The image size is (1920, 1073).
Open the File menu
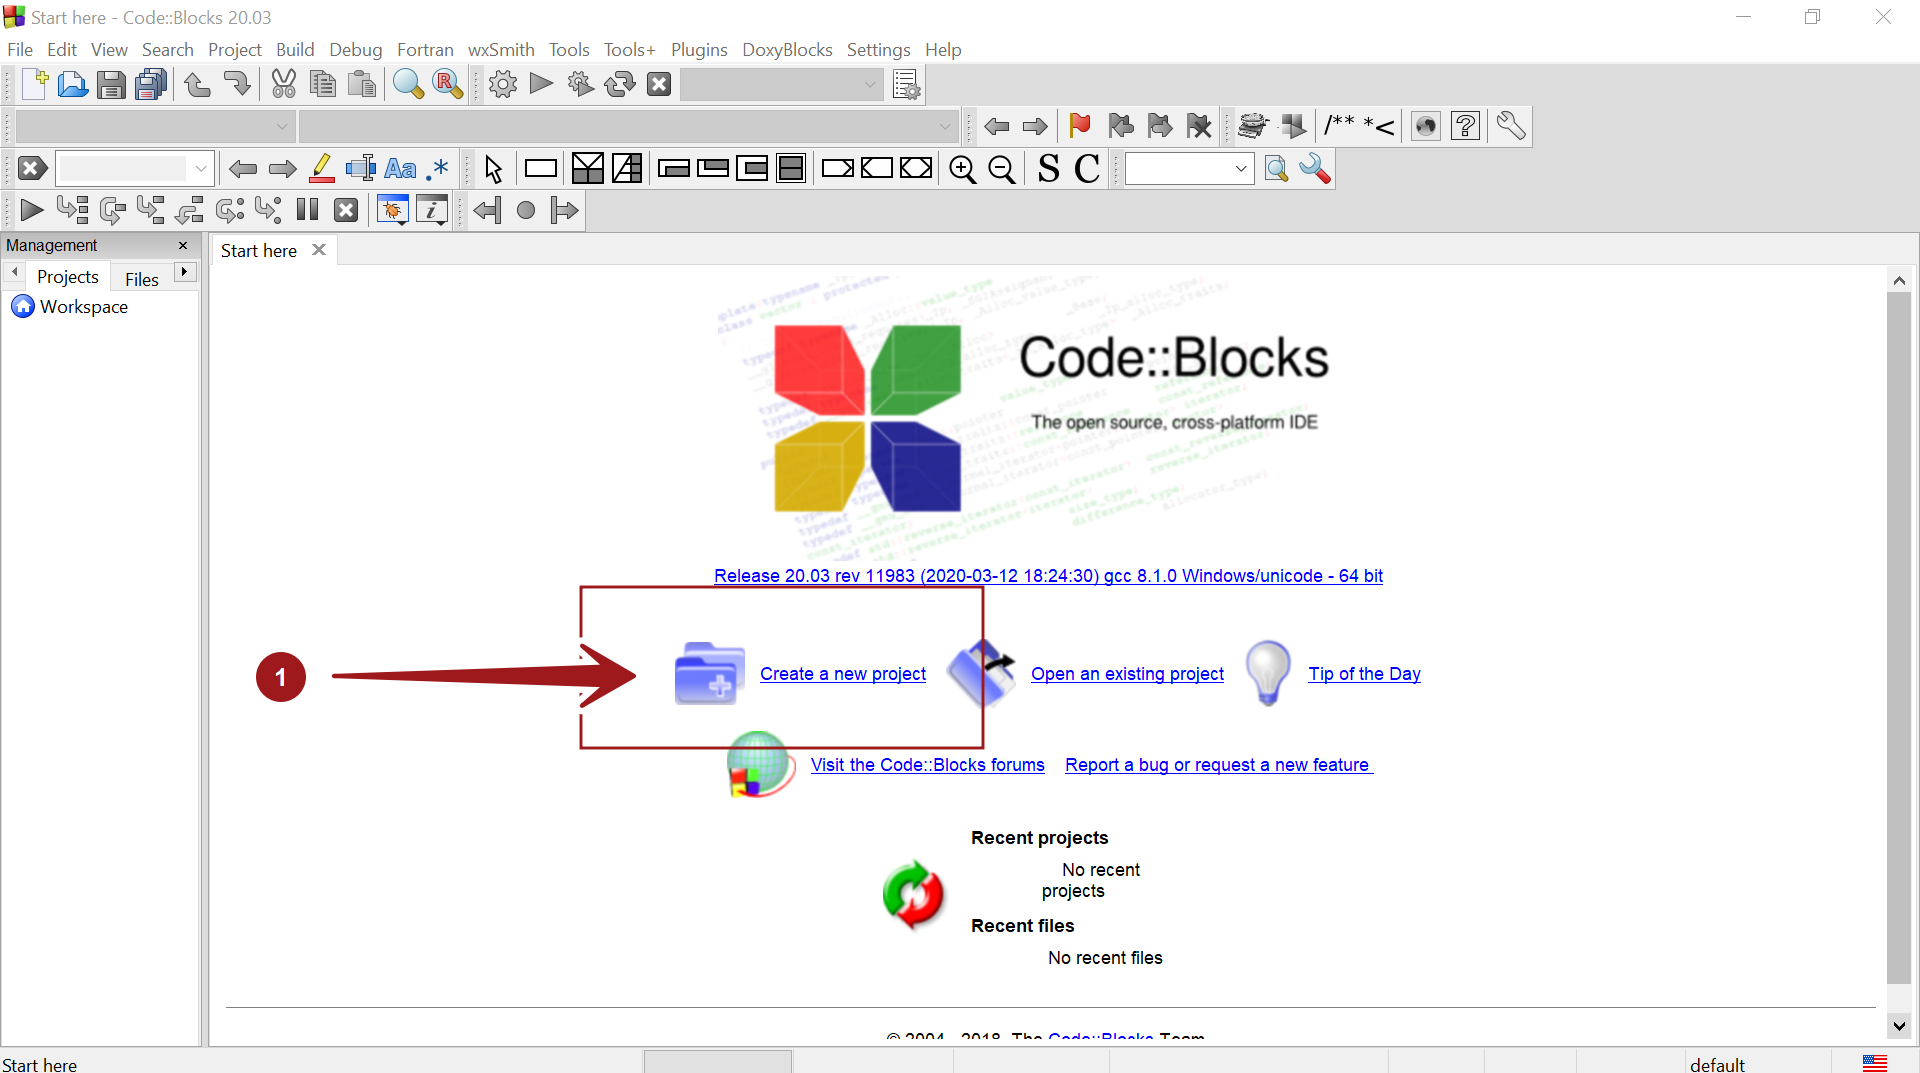(20, 49)
